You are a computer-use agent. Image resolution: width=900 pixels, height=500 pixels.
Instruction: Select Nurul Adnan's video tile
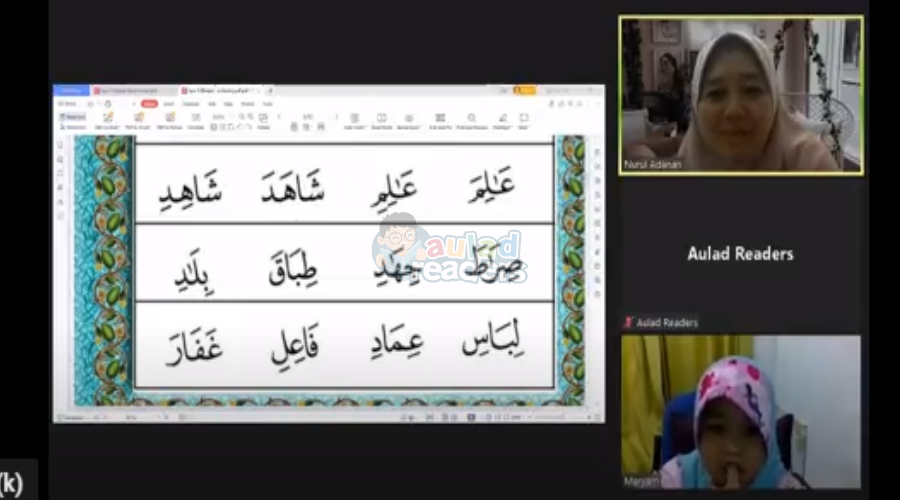coord(740,95)
